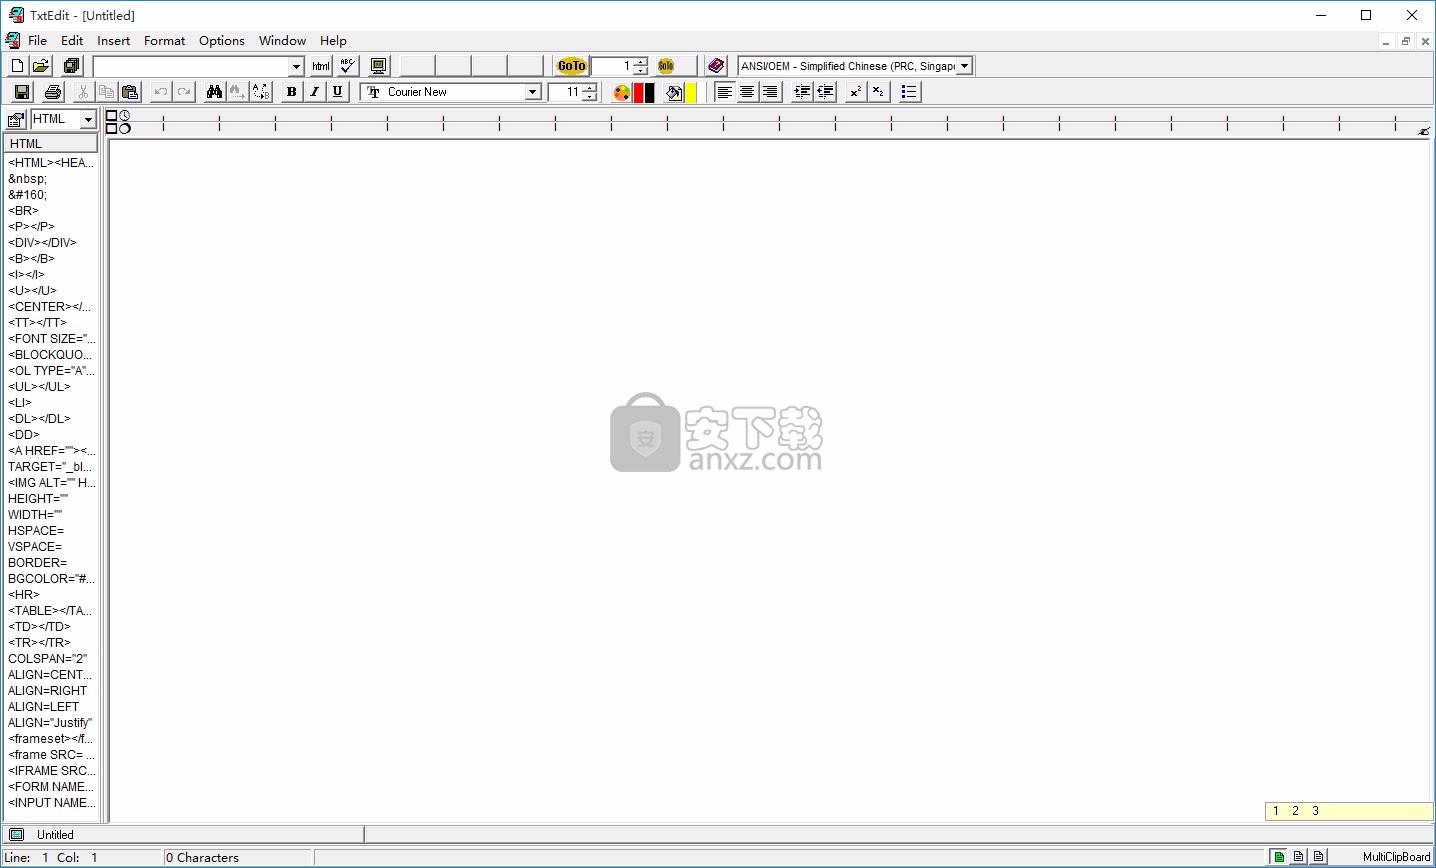The image size is (1436, 868).
Task: Click the red color swatch
Action: click(638, 93)
